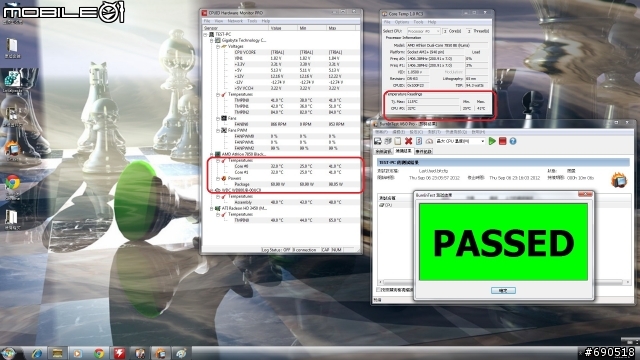Screen dimensions: 640x360
Task: Click the Platform field in Core Temp
Action: pyautogui.click(x=435, y=52)
